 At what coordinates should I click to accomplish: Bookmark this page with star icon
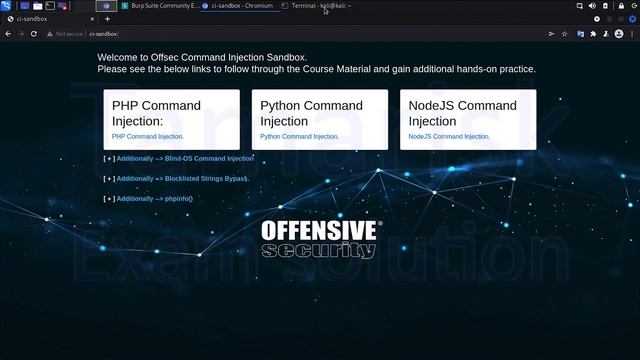point(564,34)
